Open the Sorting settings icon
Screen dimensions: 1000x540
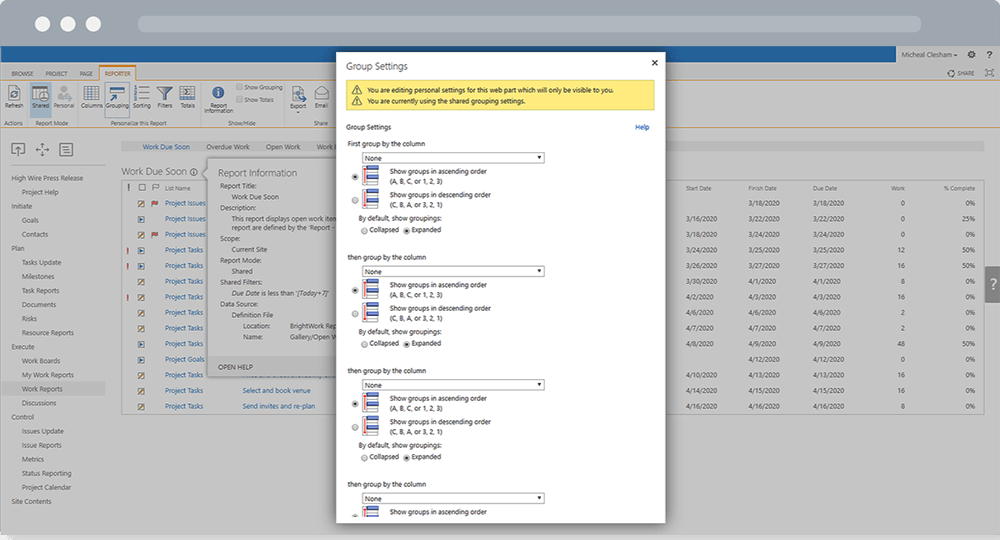coord(141,94)
